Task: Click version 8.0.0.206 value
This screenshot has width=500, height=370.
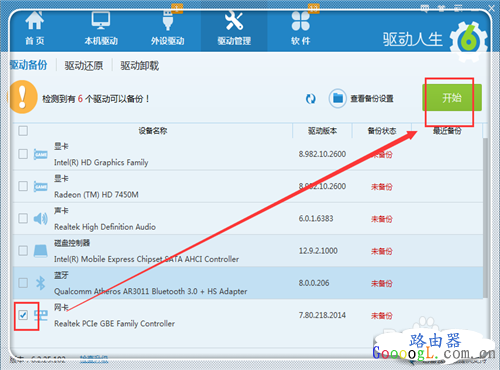Action: coord(314,283)
